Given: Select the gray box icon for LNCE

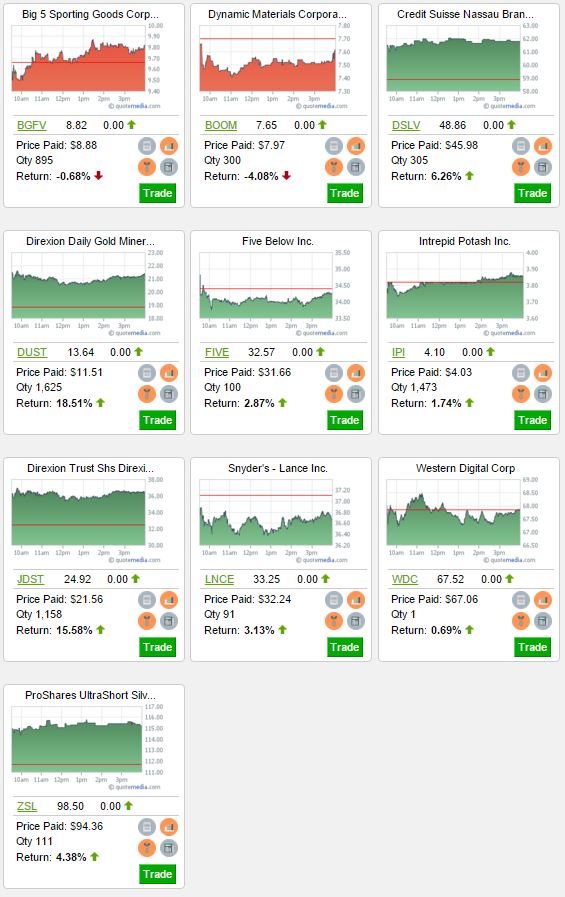Looking at the screenshot, I should 356,621.
